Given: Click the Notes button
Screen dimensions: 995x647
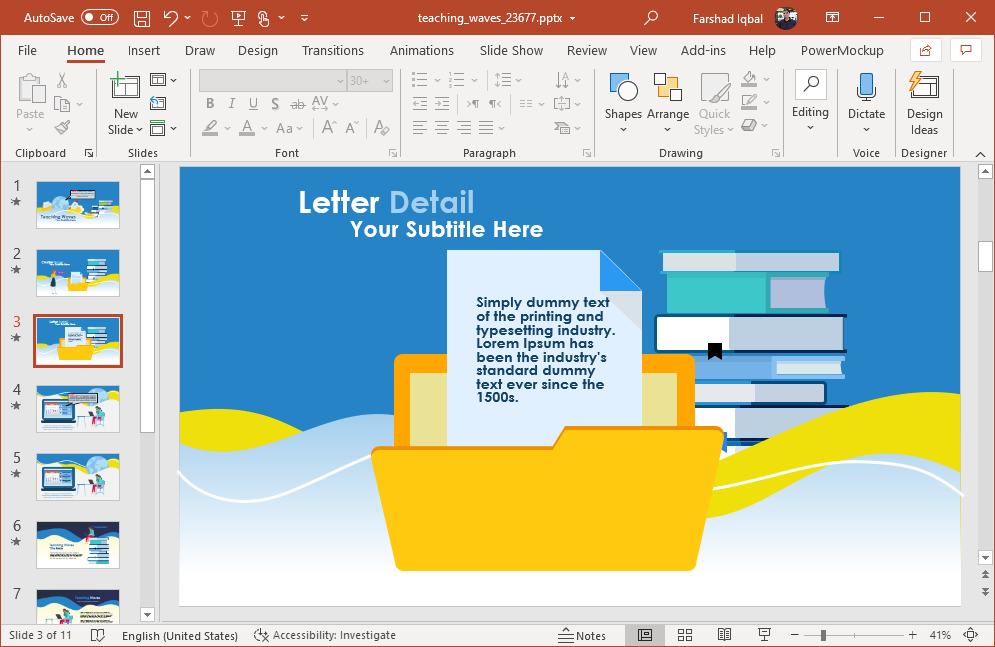Looking at the screenshot, I should [x=581, y=635].
